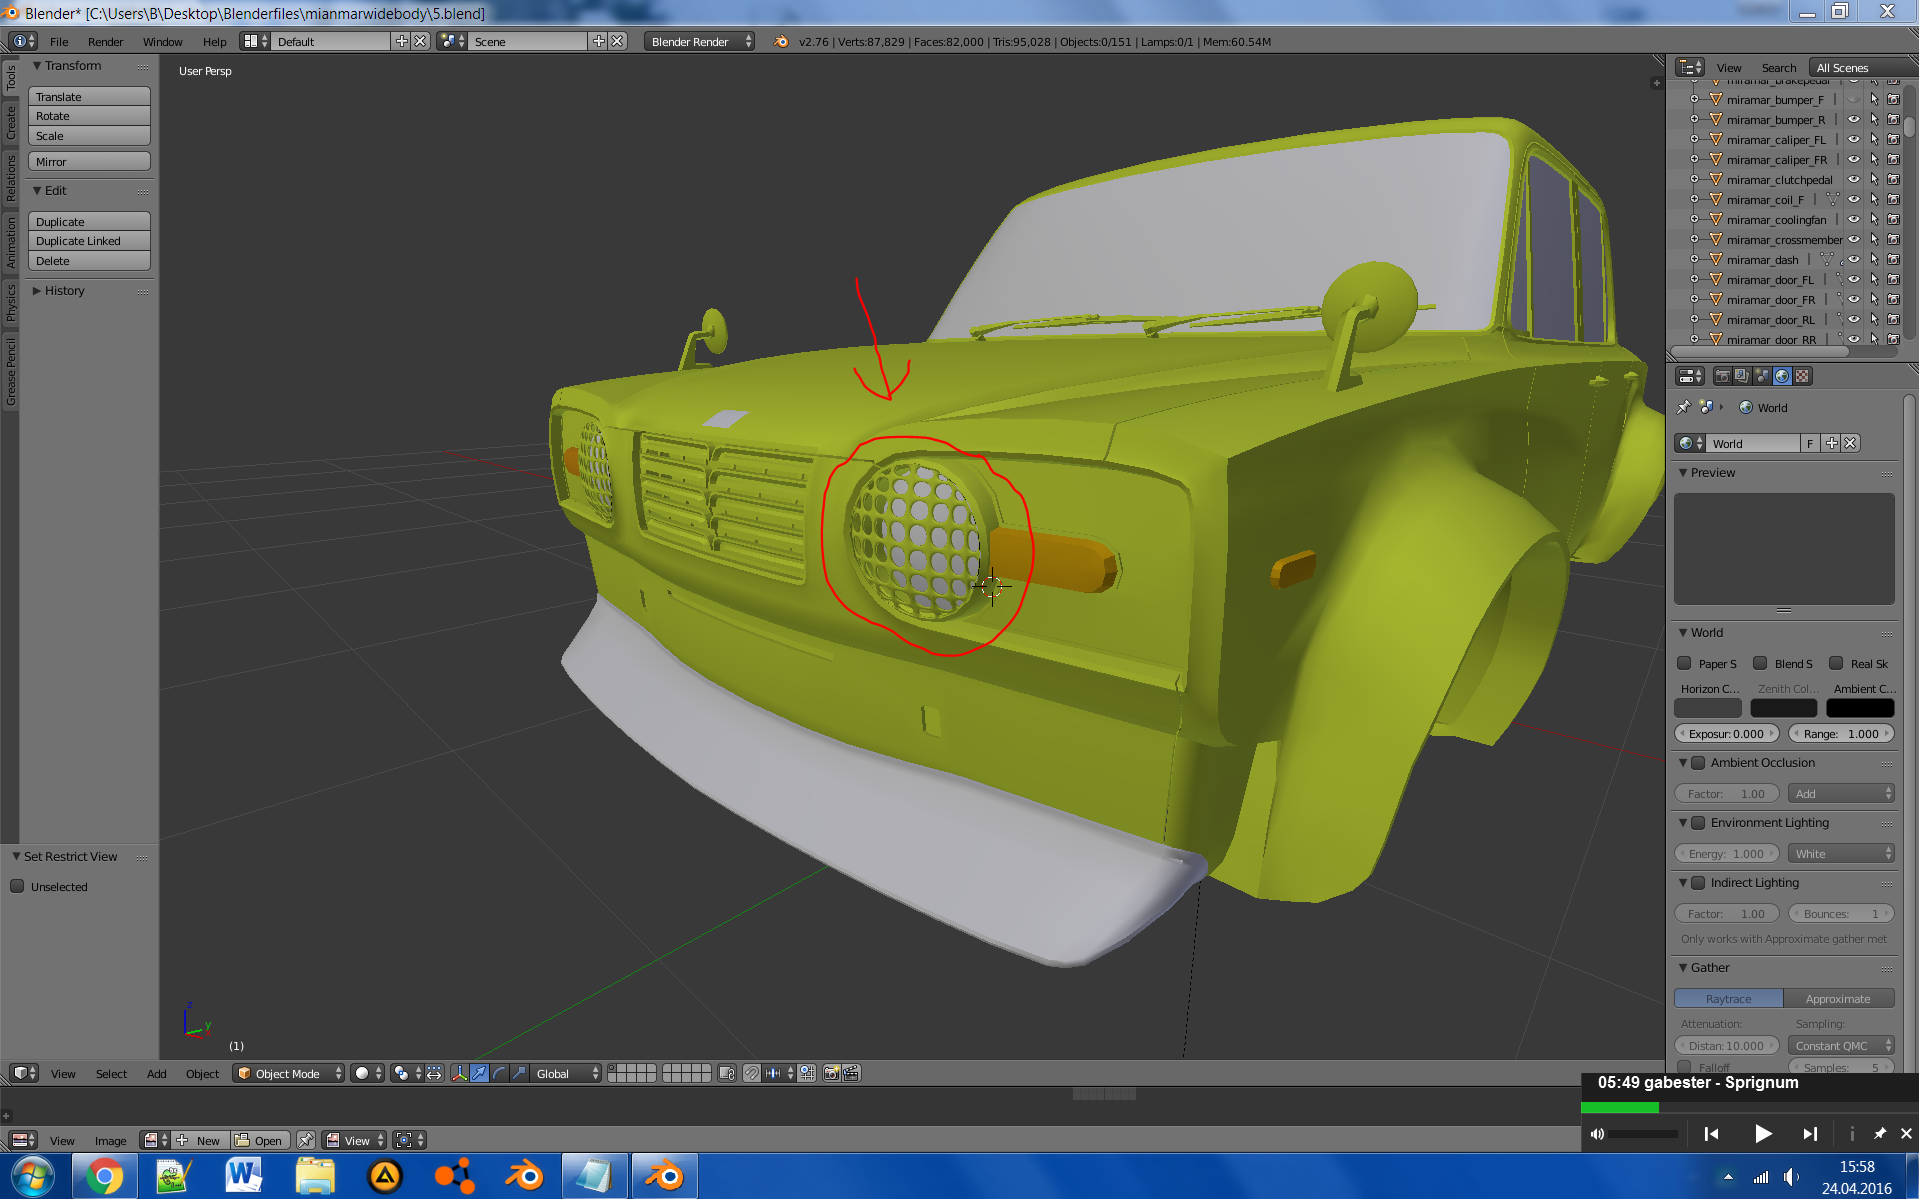Toggle visibility eye for miramar_bumper_F
Viewport: 1919px width, 1199px height.
(x=1854, y=99)
